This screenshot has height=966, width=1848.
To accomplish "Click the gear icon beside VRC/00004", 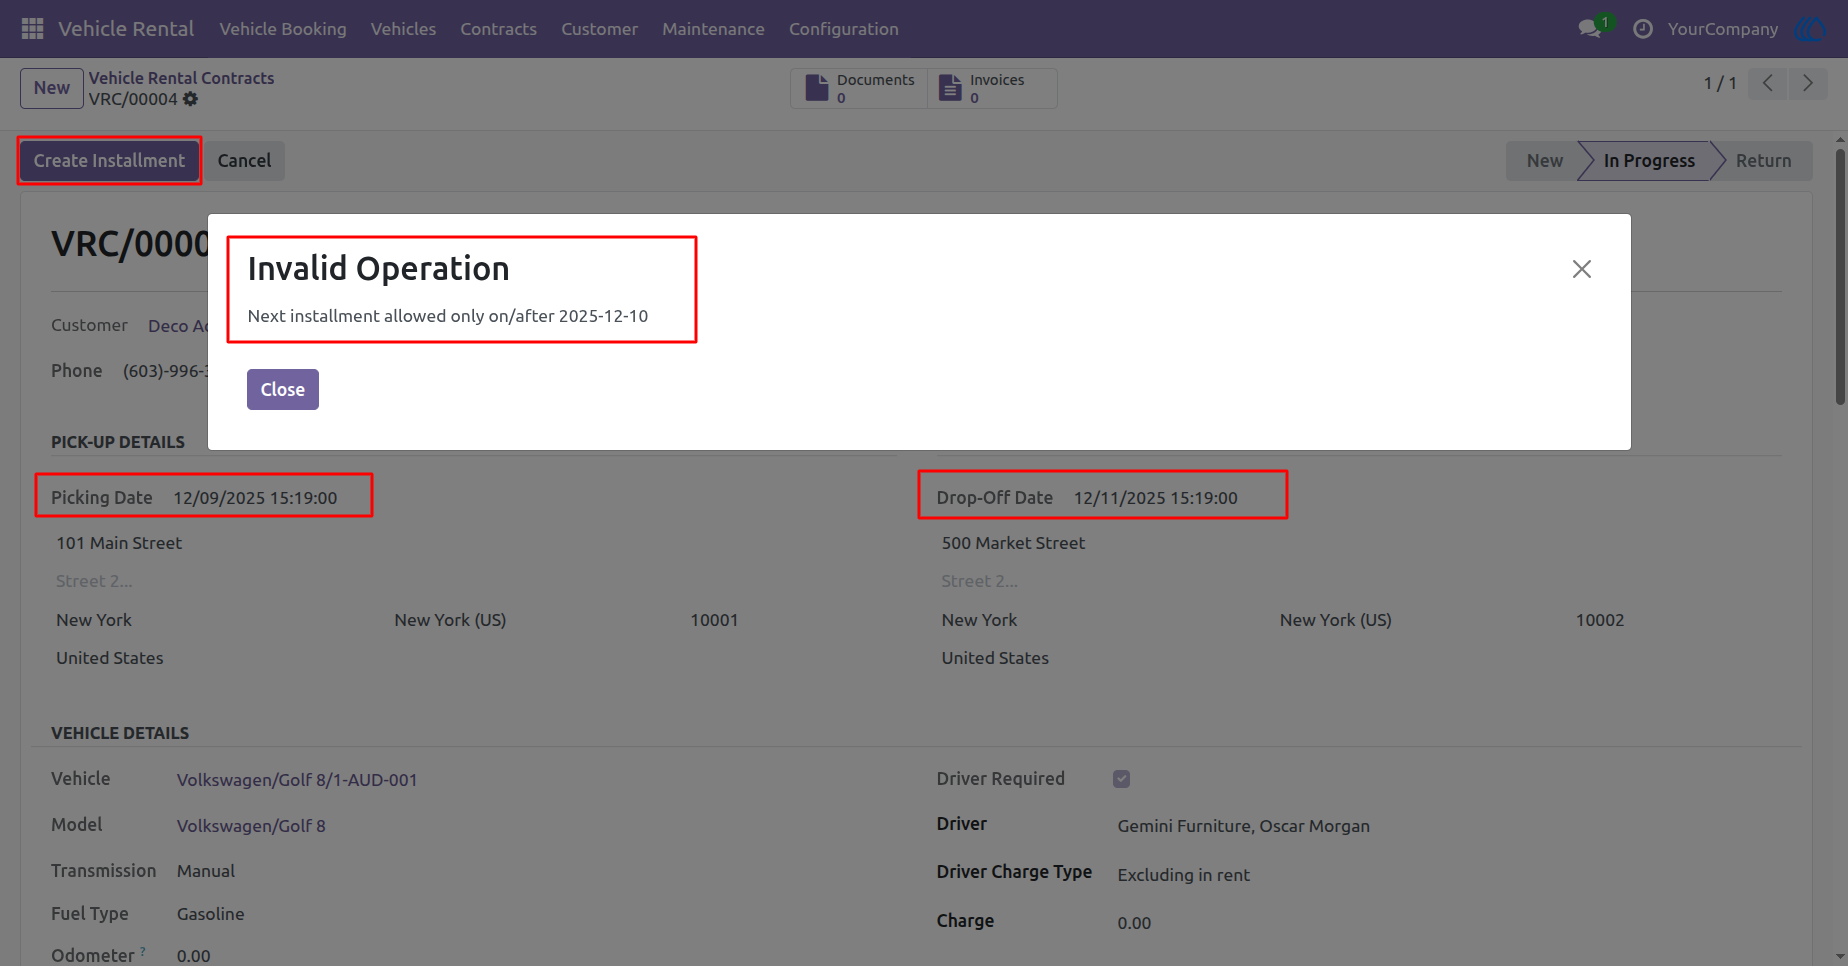I will pyautogui.click(x=190, y=99).
